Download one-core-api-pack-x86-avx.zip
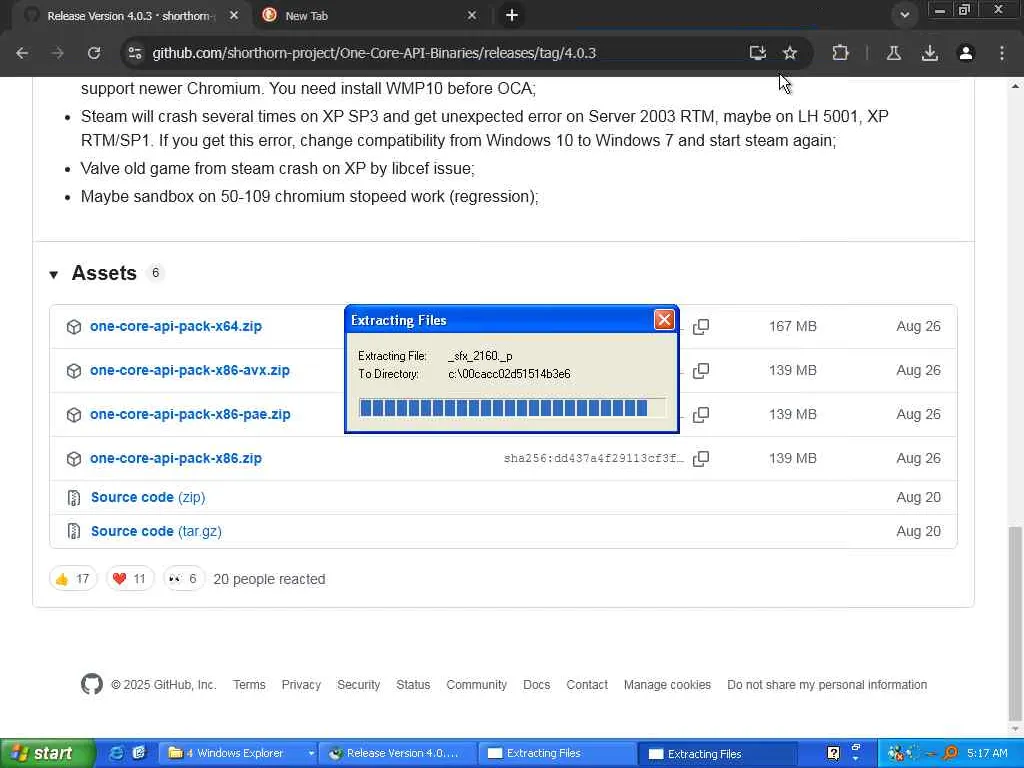1024x768 pixels. click(x=189, y=370)
